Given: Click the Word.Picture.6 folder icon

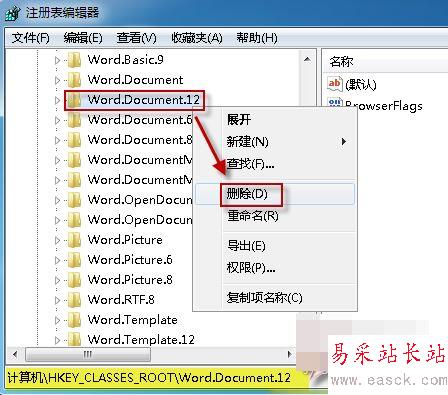Looking at the screenshot, I should [x=74, y=260].
